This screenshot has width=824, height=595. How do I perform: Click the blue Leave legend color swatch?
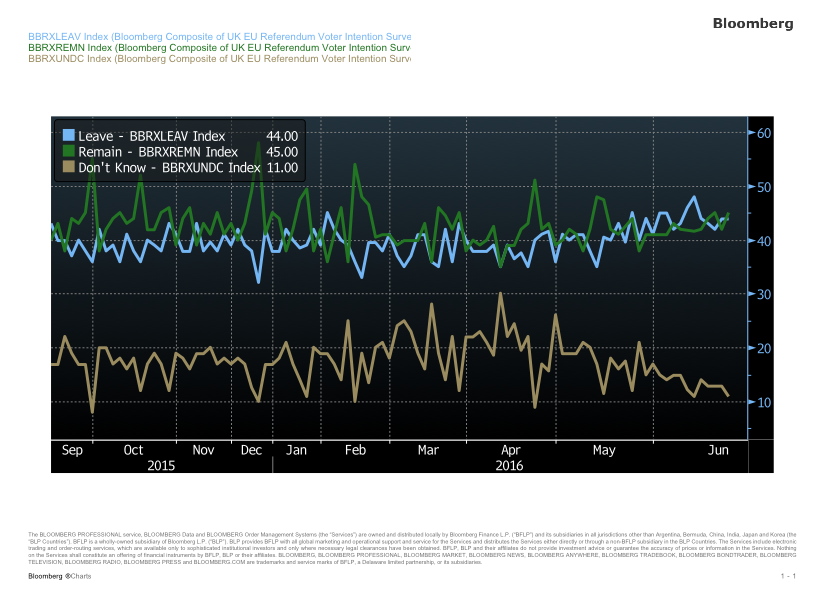tap(68, 135)
